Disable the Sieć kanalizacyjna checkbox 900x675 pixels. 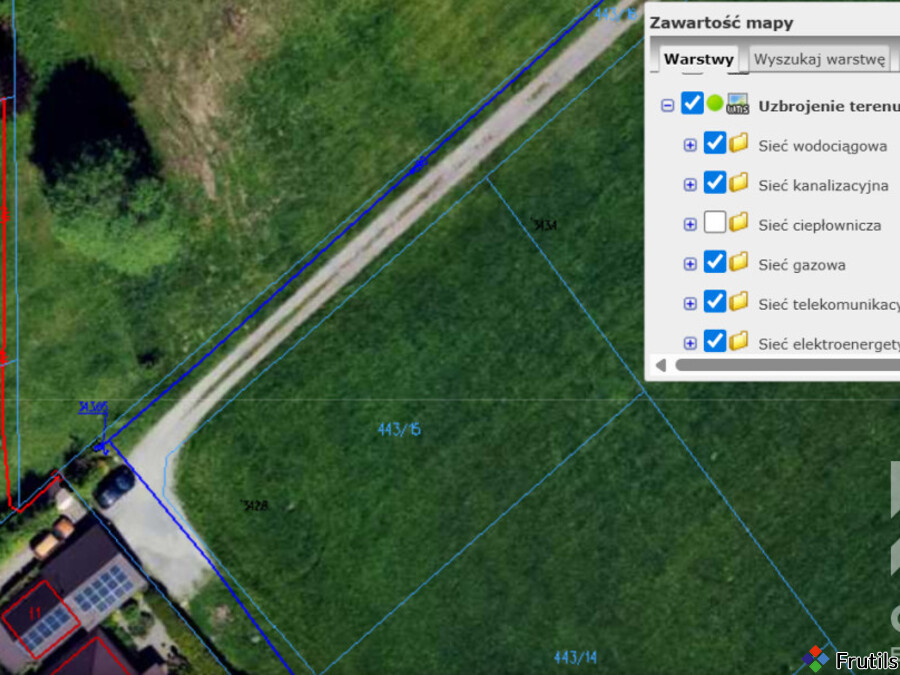(715, 183)
